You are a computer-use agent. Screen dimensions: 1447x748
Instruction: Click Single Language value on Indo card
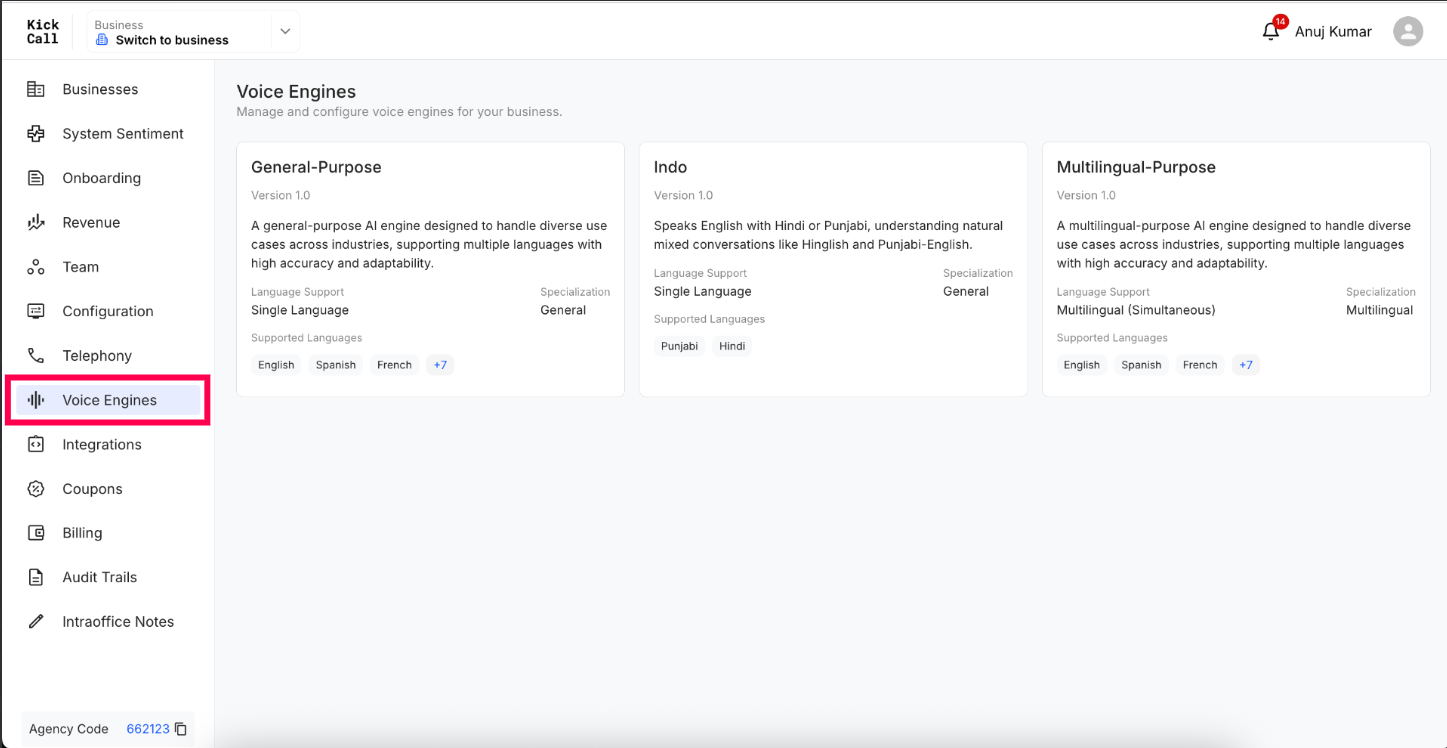tap(703, 291)
